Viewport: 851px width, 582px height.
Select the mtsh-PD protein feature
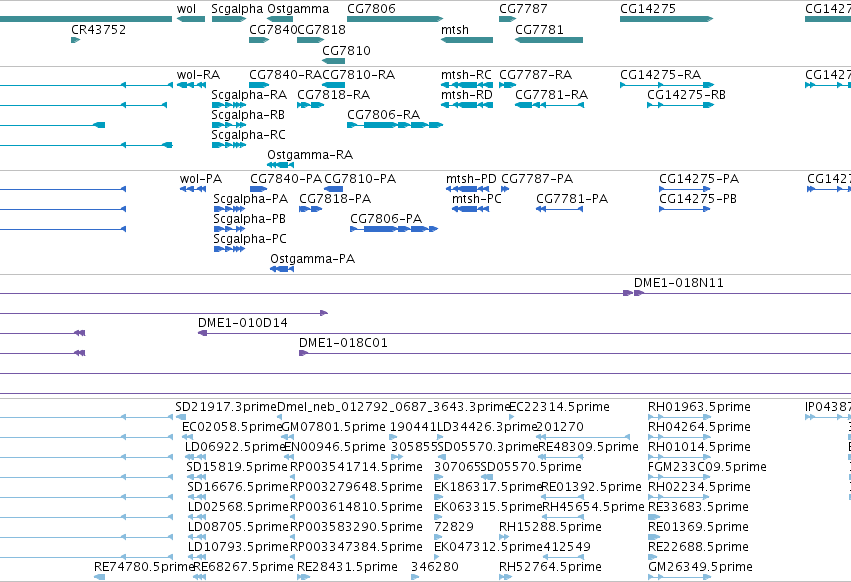pos(467,189)
